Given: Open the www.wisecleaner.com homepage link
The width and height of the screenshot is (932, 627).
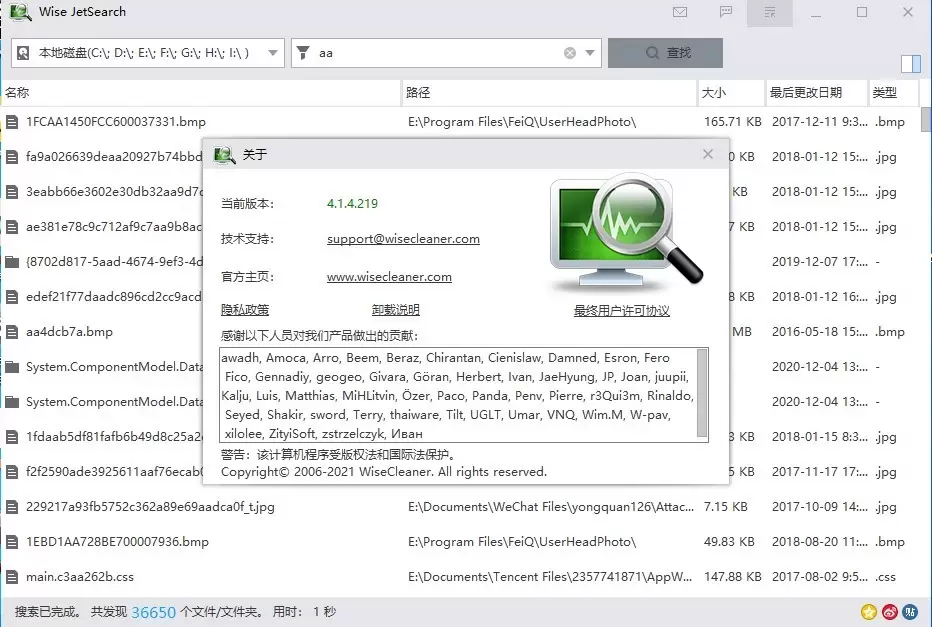Looking at the screenshot, I should [389, 277].
